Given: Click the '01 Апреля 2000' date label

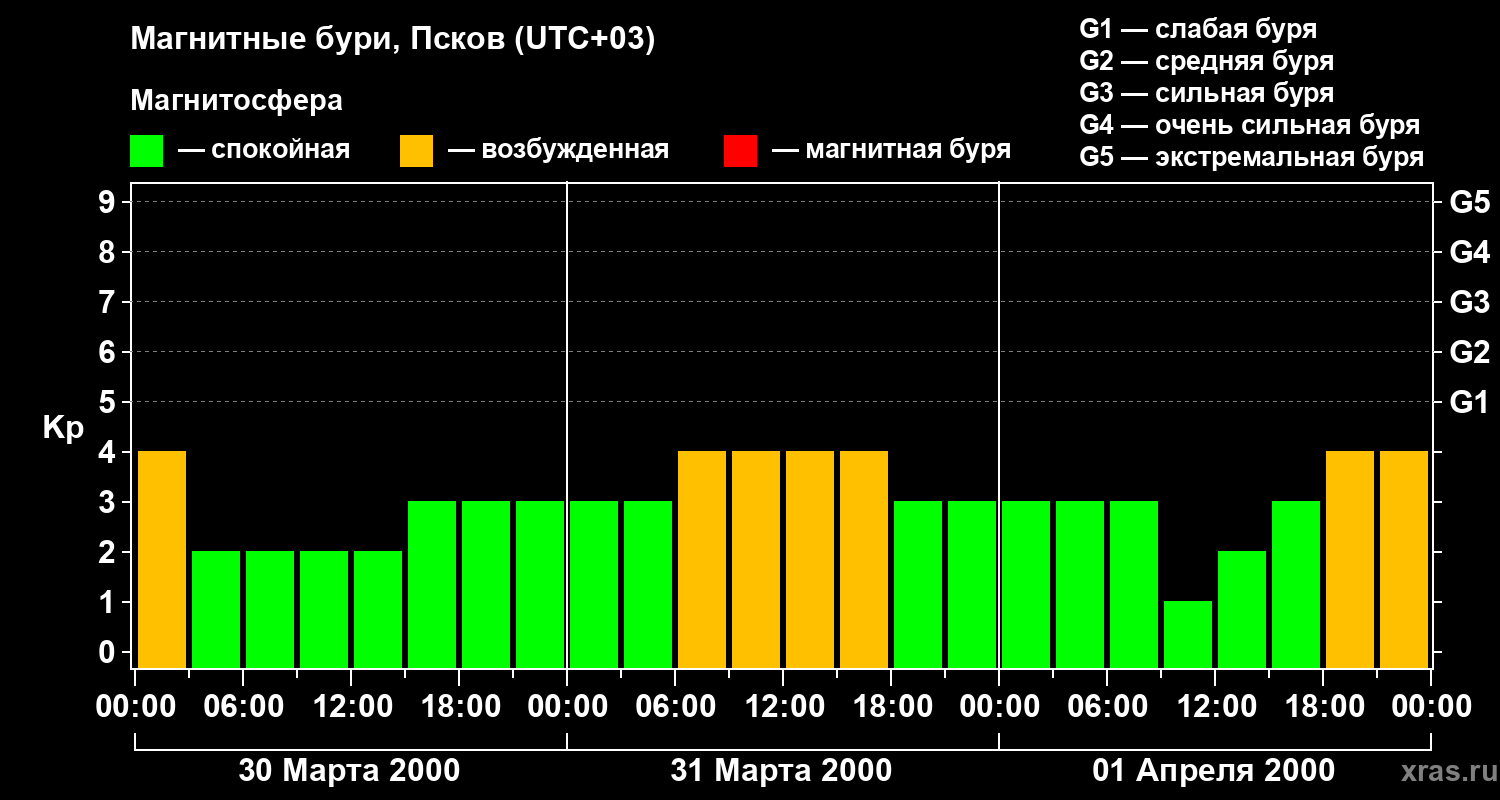Looking at the screenshot, I should tap(1213, 771).
